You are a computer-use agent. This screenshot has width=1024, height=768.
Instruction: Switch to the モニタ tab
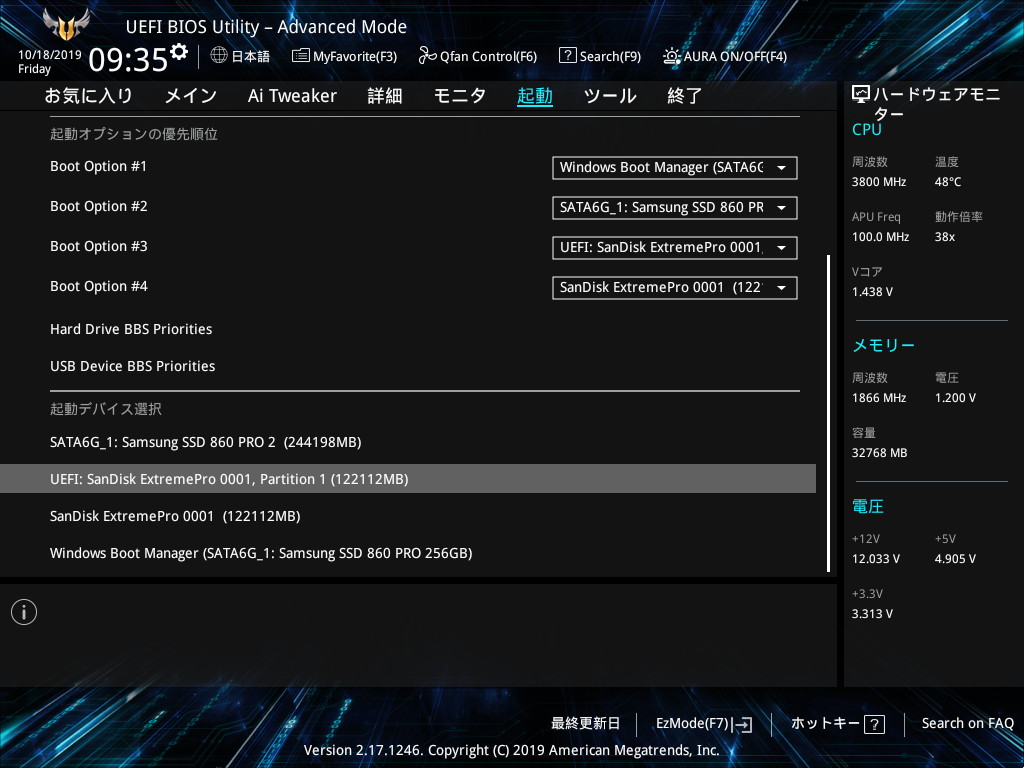(x=460, y=96)
